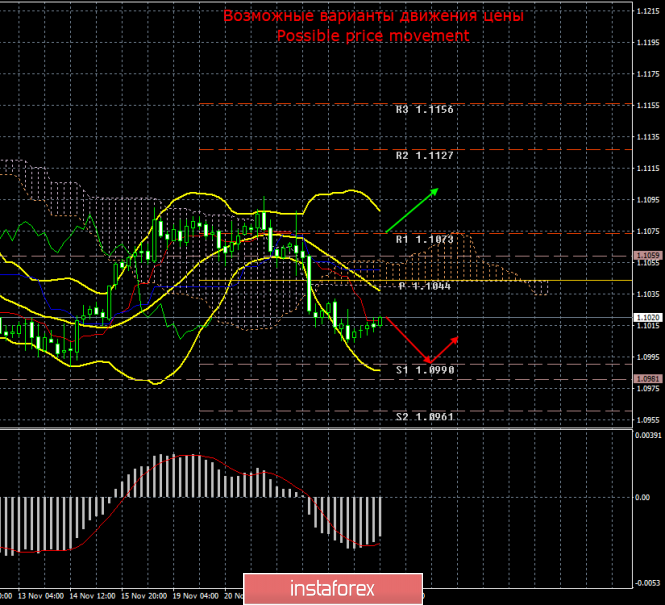This screenshot has height=605, width=665.
Task: Click the Russian chart title text
Action: (372, 16)
